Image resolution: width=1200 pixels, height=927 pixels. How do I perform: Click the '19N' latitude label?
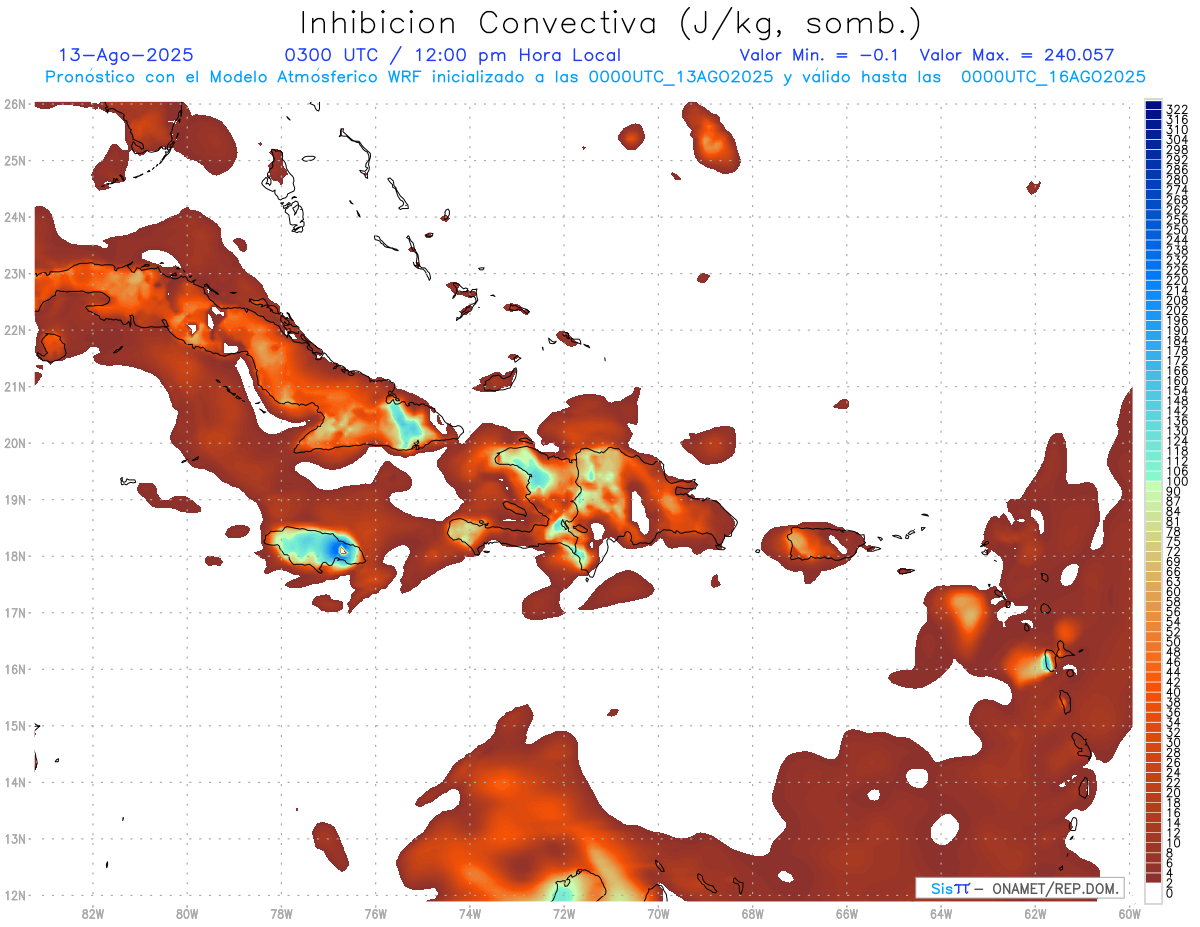(x=14, y=499)
